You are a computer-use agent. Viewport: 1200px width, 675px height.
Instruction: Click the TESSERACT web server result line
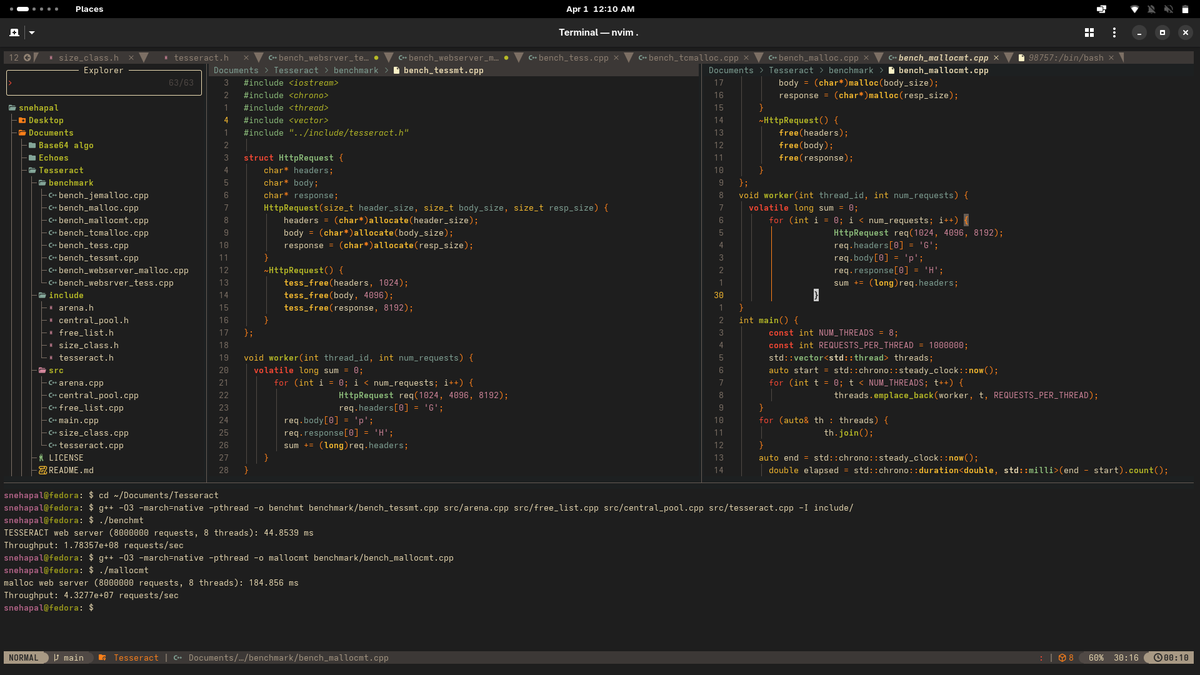point(159,533)
